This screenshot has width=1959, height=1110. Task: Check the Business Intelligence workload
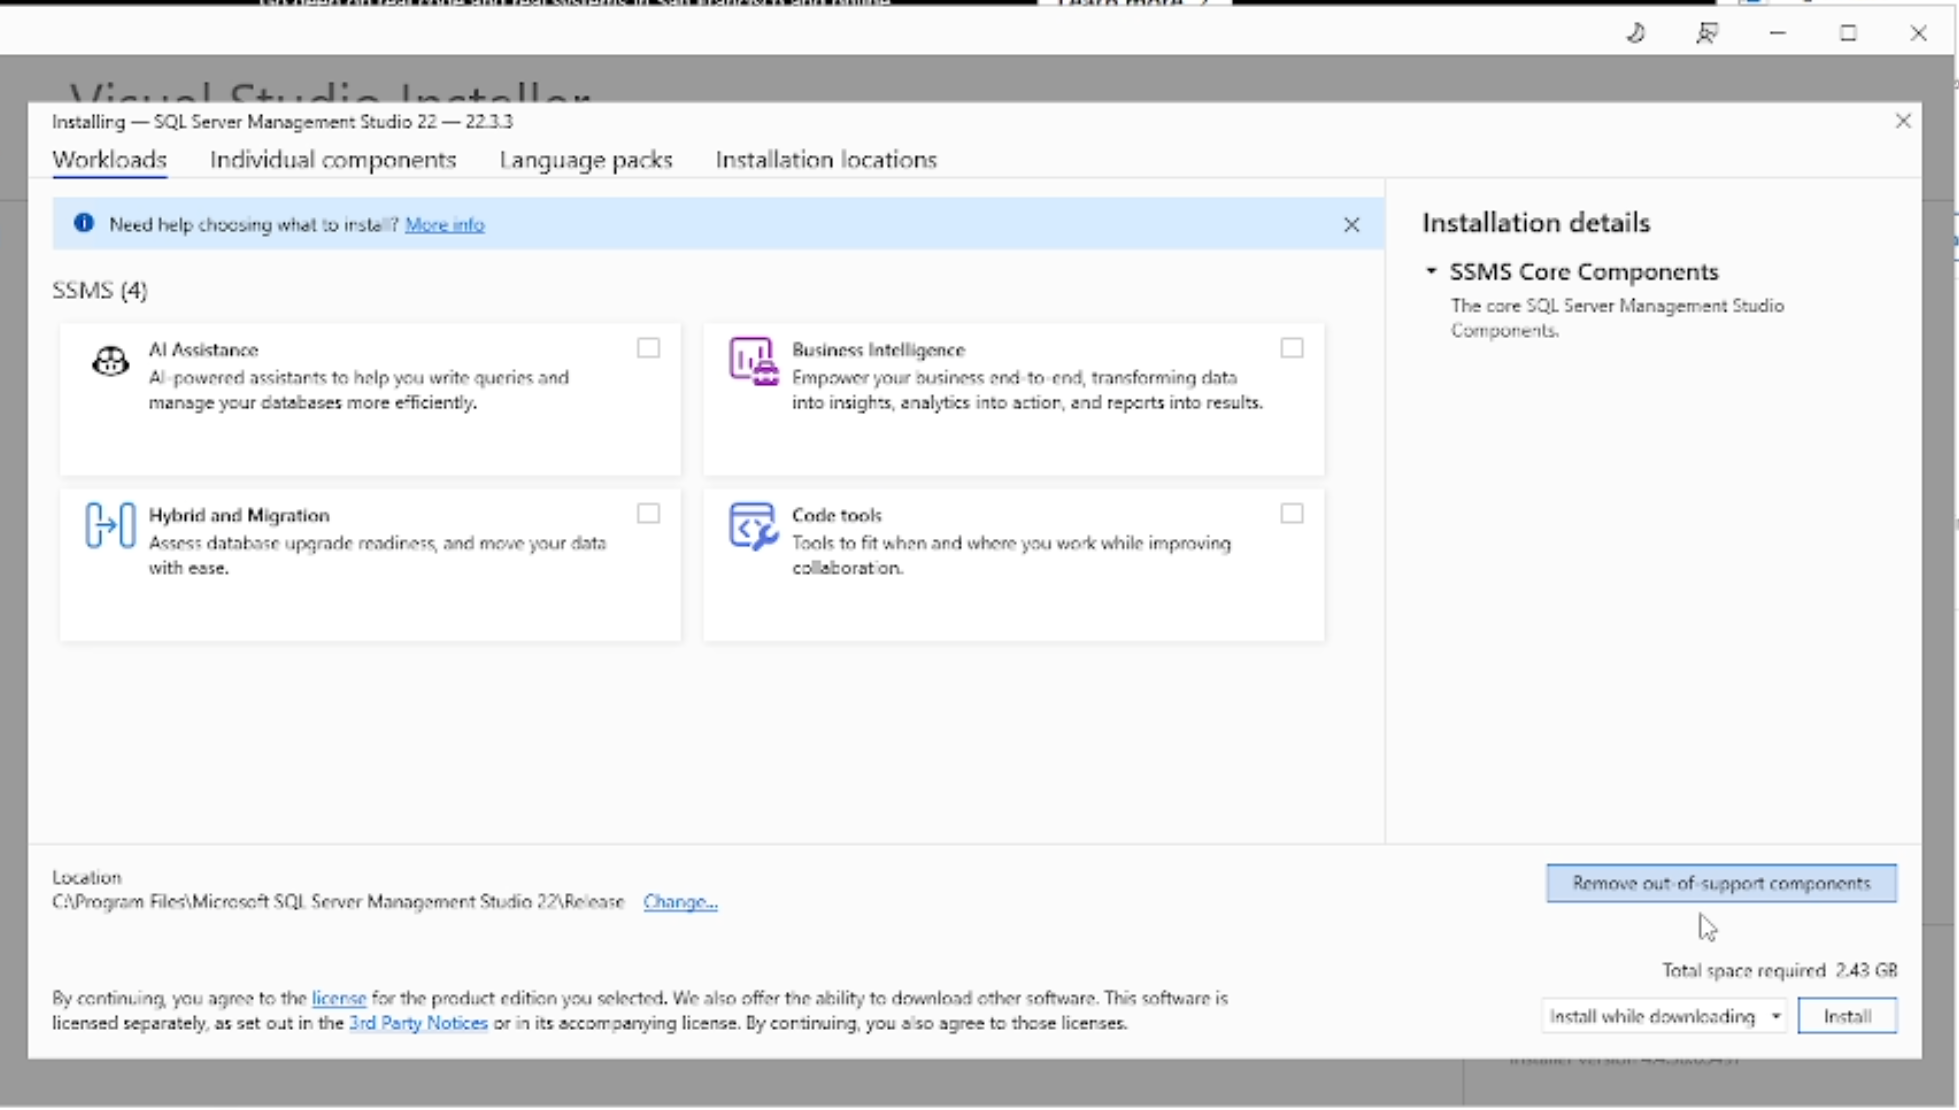pyautogui.click(x=1292, y=348)
